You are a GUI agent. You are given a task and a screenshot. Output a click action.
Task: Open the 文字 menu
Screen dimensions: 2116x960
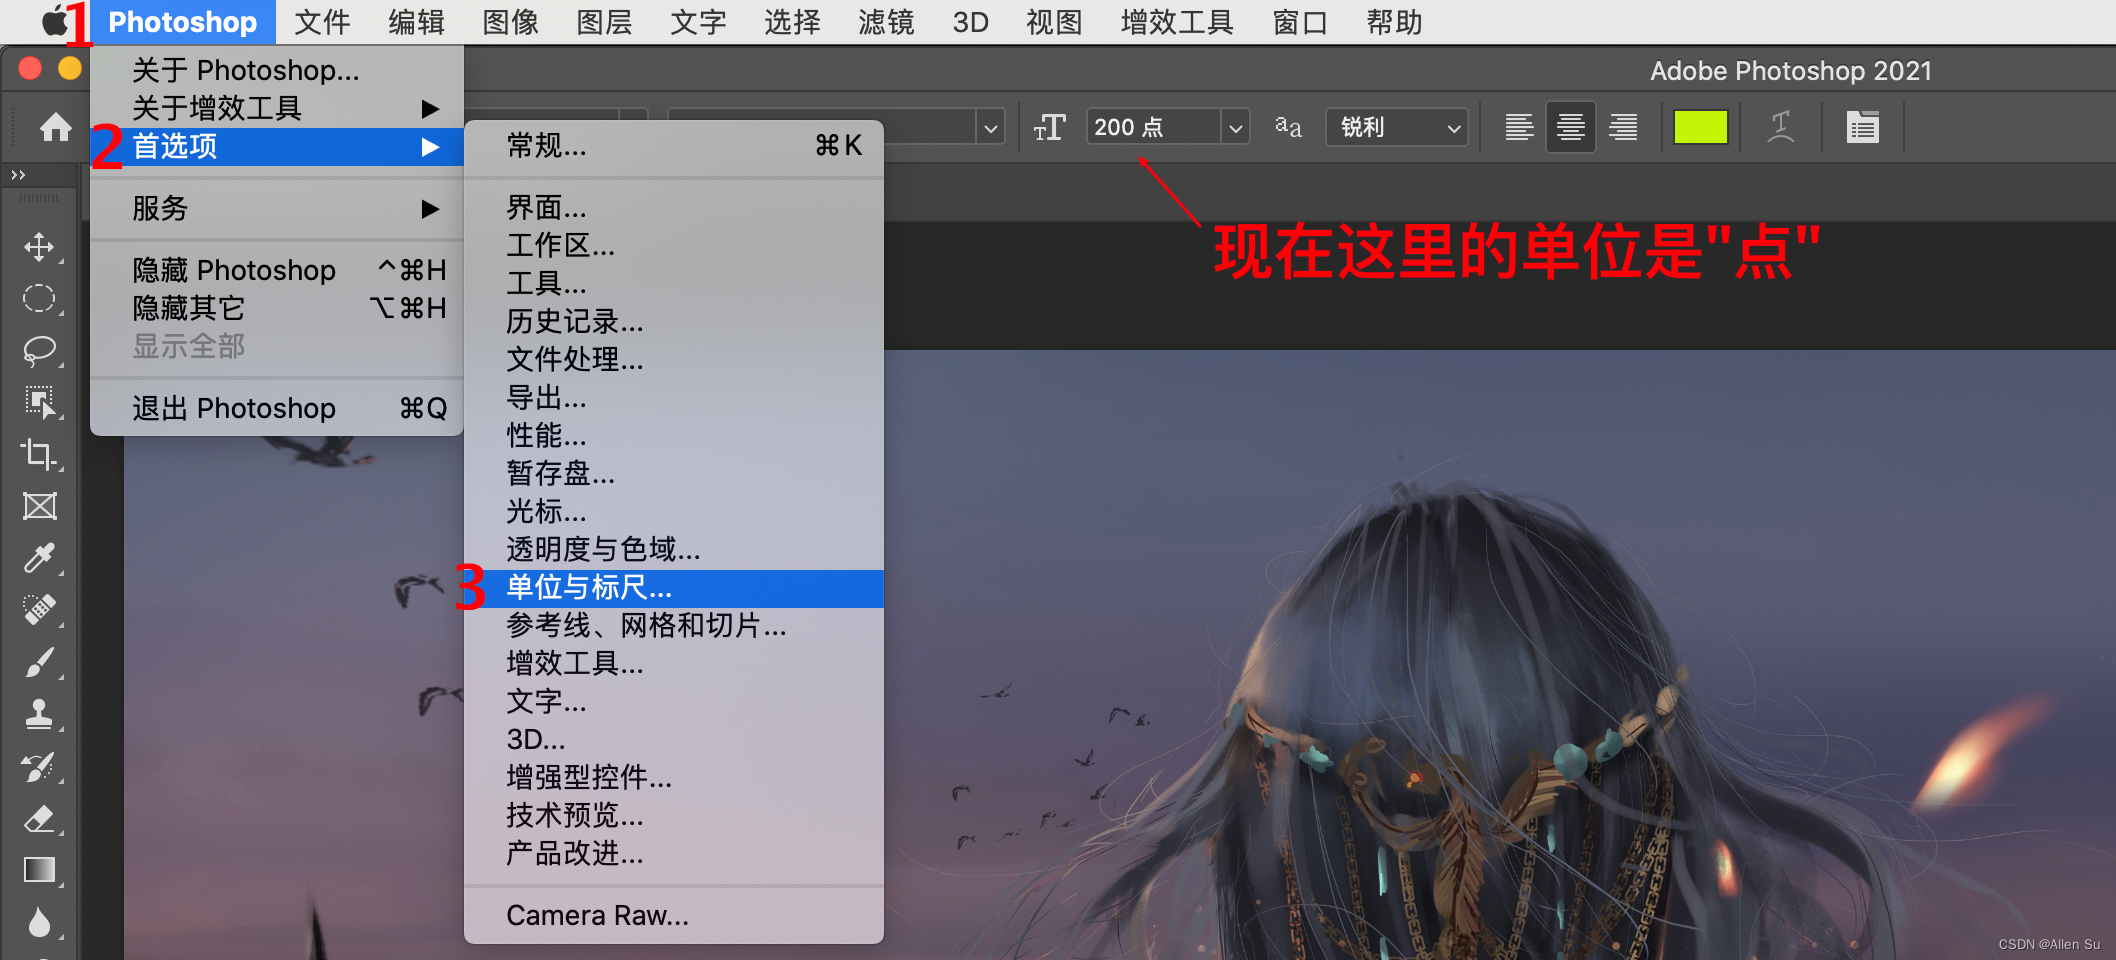pyautogui.click(x=699, y=22)
